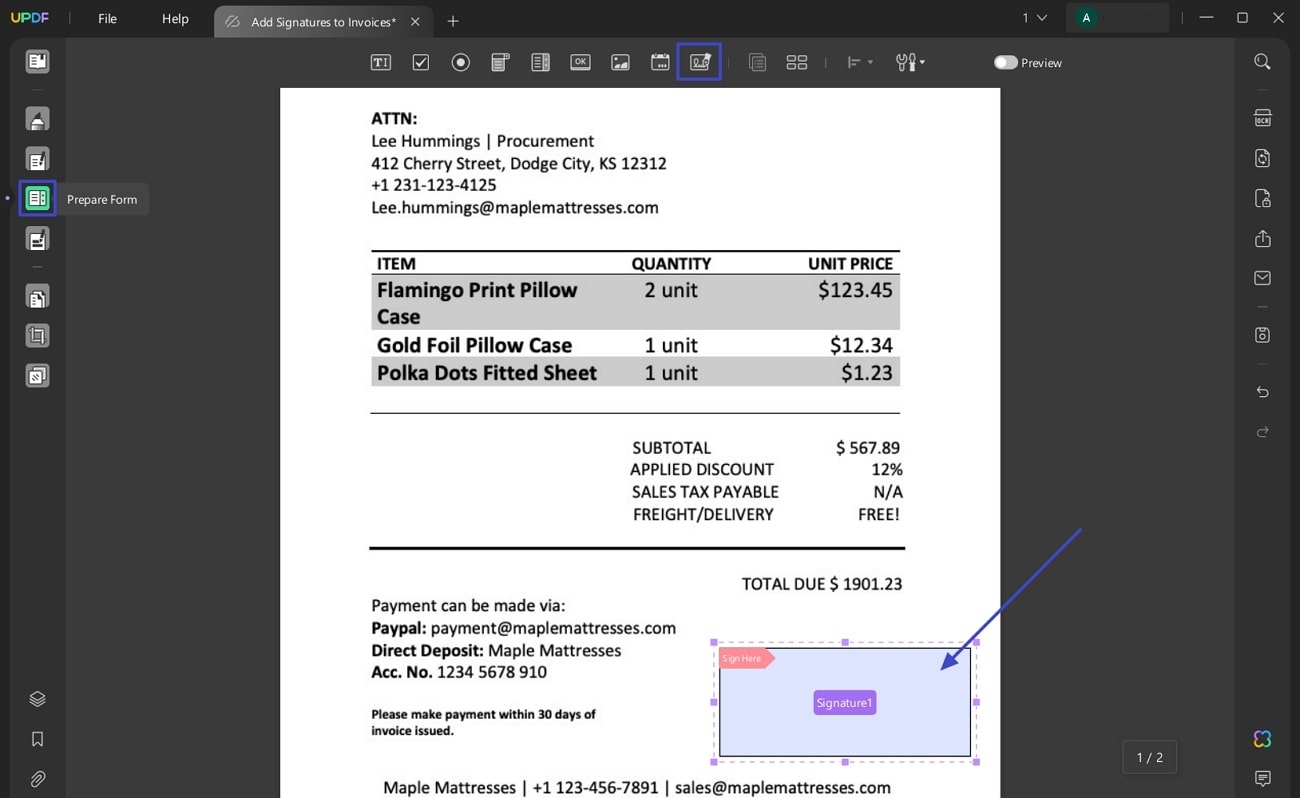Screen dimensions: 1300x798
Task: Open the Prepare Form sidebar tool
Action: [x=37, y=198]
